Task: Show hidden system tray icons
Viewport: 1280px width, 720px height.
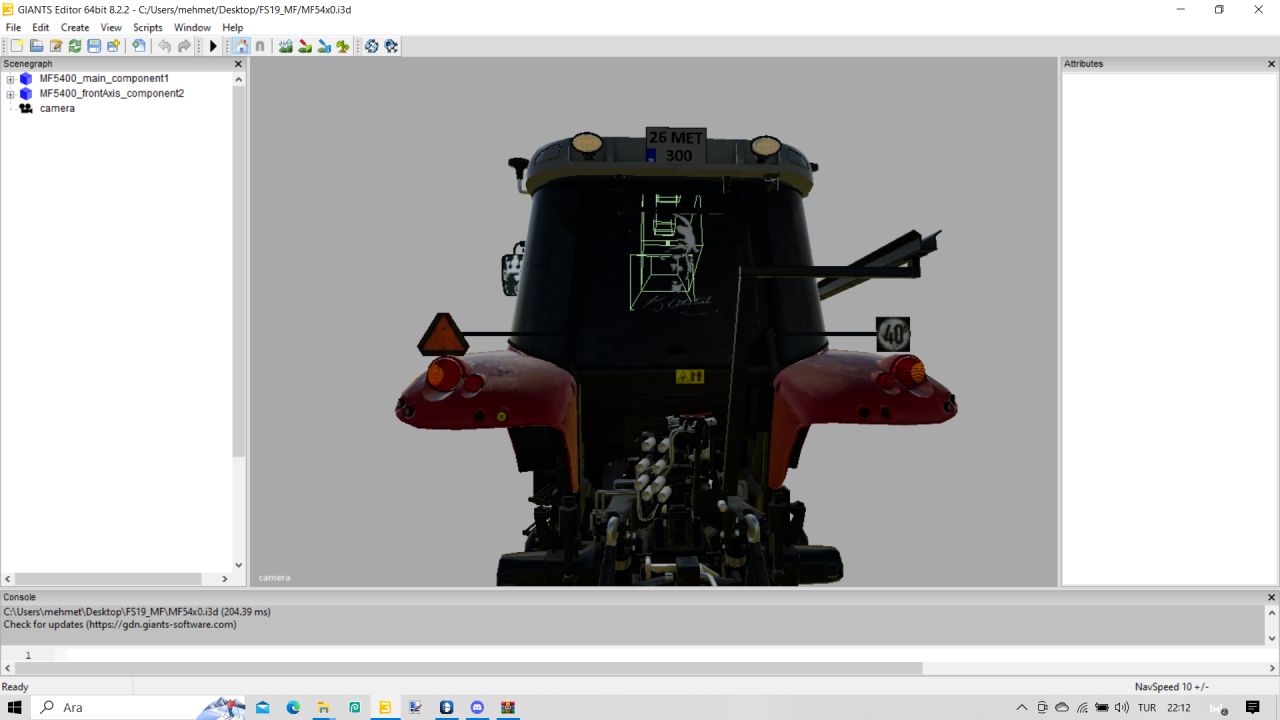Action: (1022, 708)
